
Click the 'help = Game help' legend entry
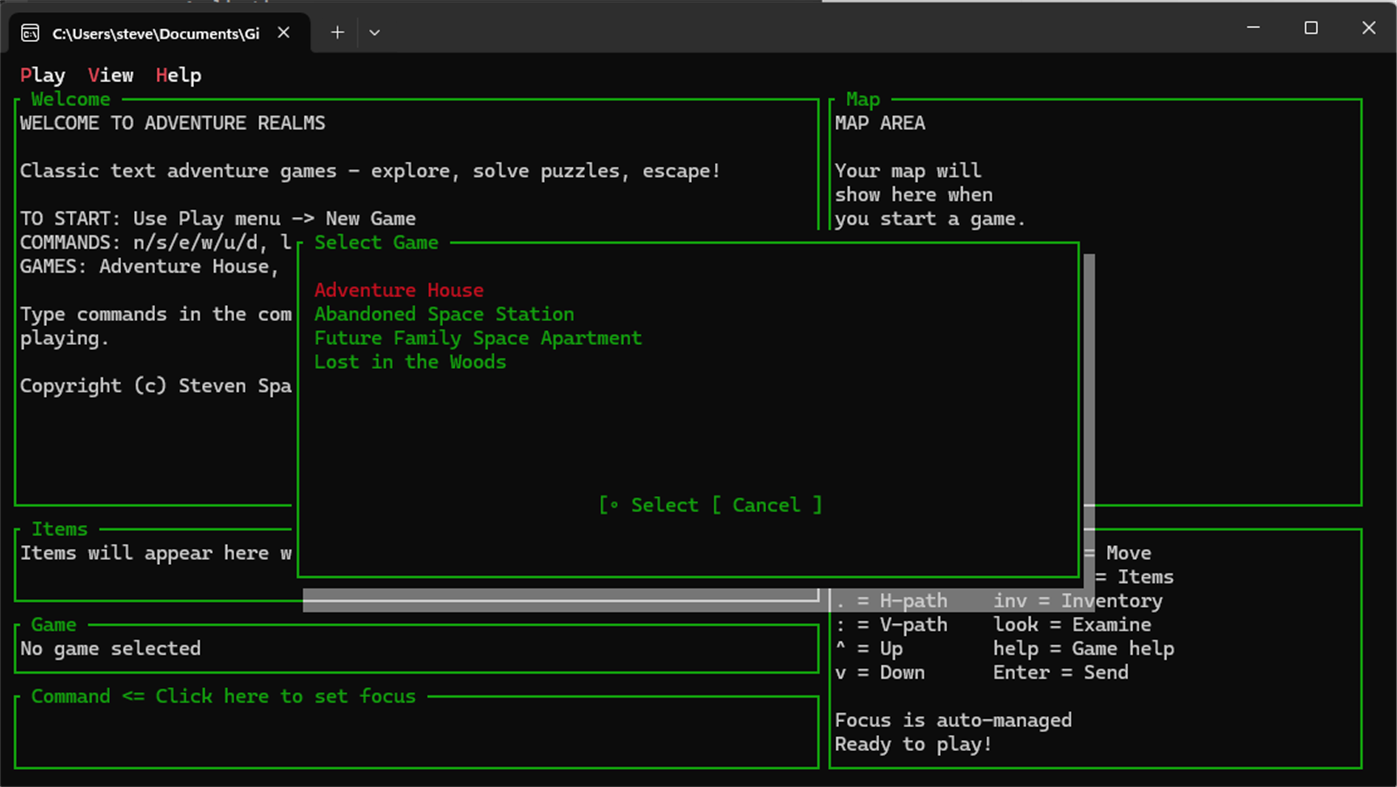point(1084,649)
